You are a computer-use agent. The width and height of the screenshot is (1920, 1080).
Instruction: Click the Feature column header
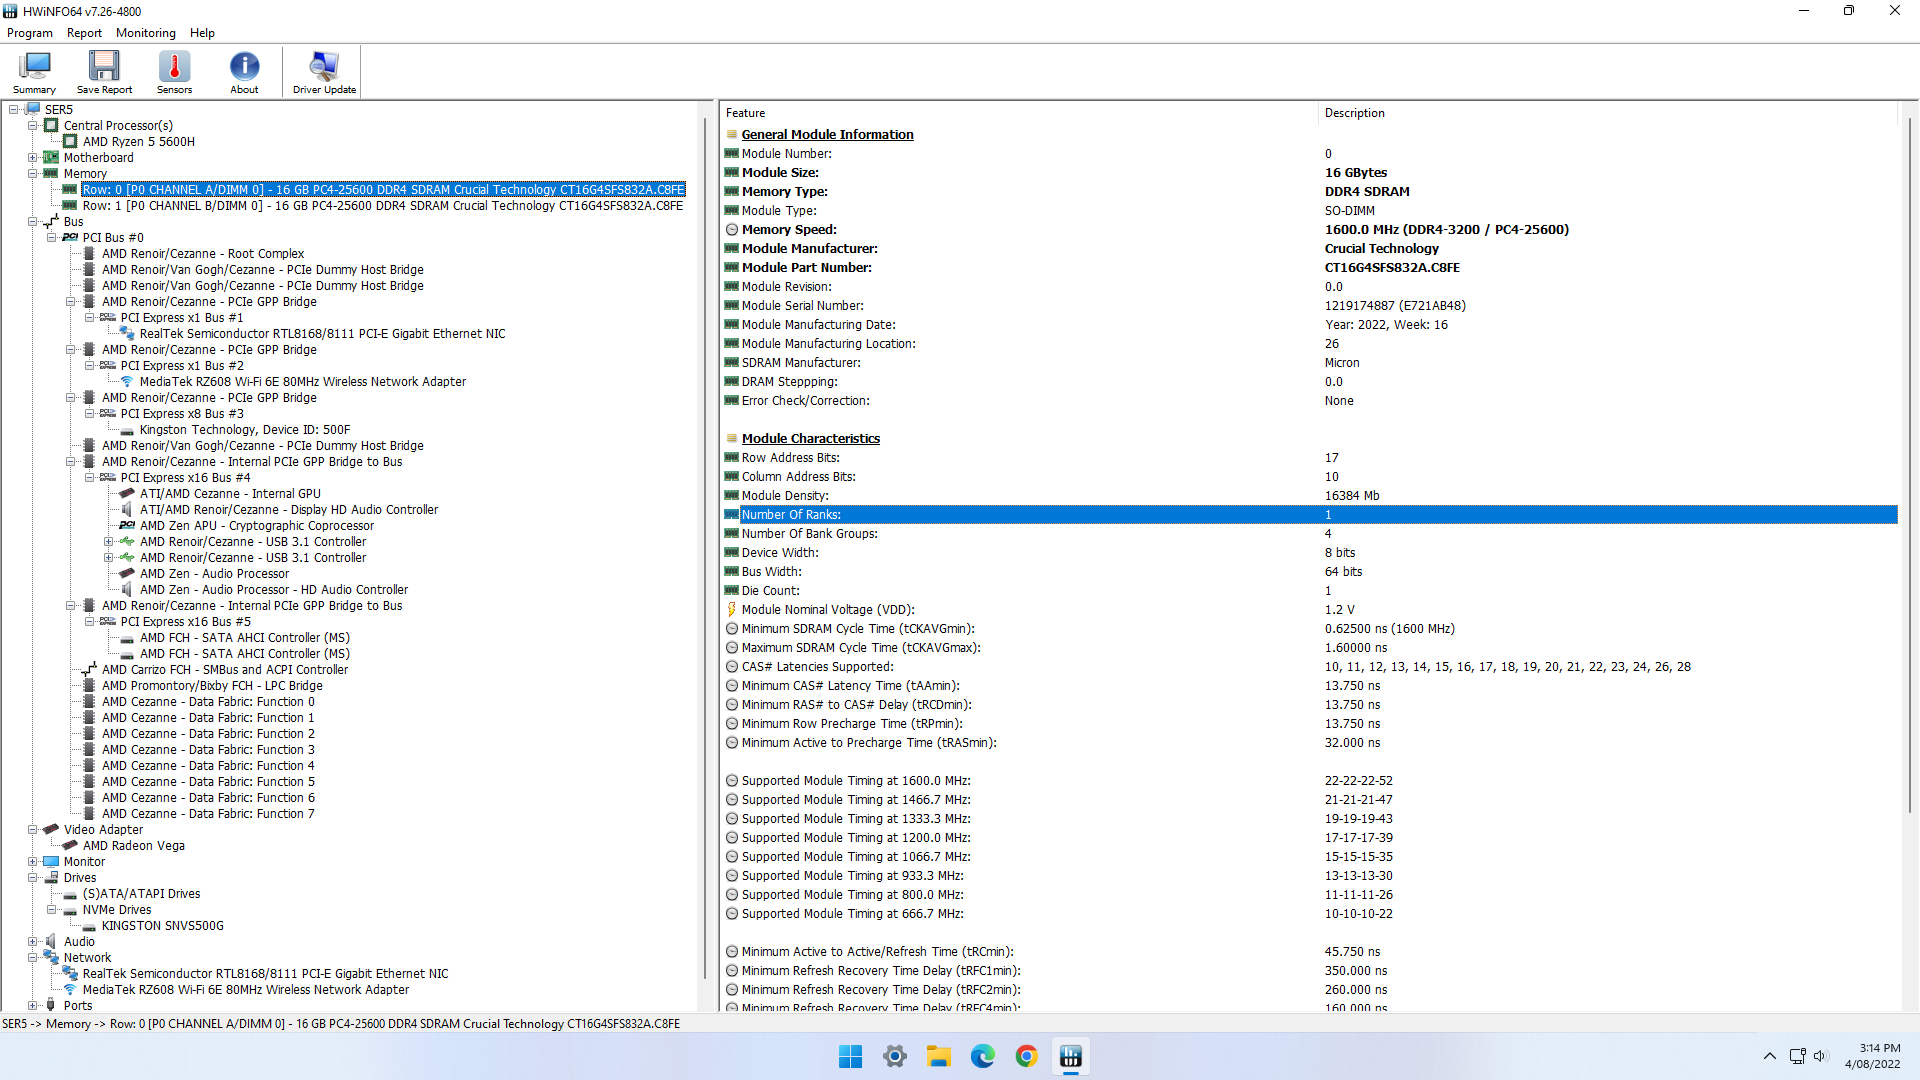[1018, 113]
